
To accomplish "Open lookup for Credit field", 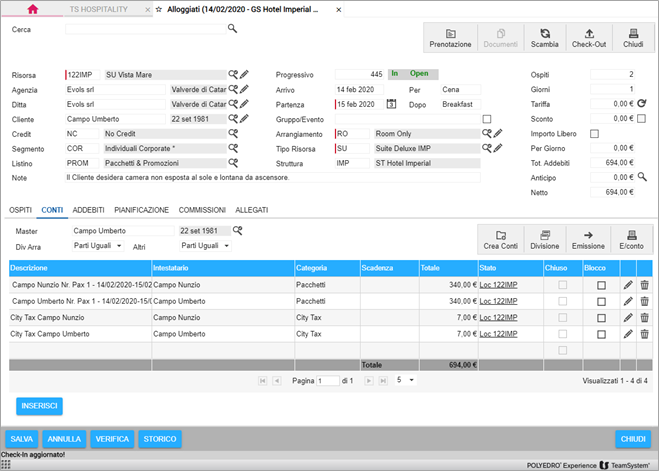I will 233,133.
